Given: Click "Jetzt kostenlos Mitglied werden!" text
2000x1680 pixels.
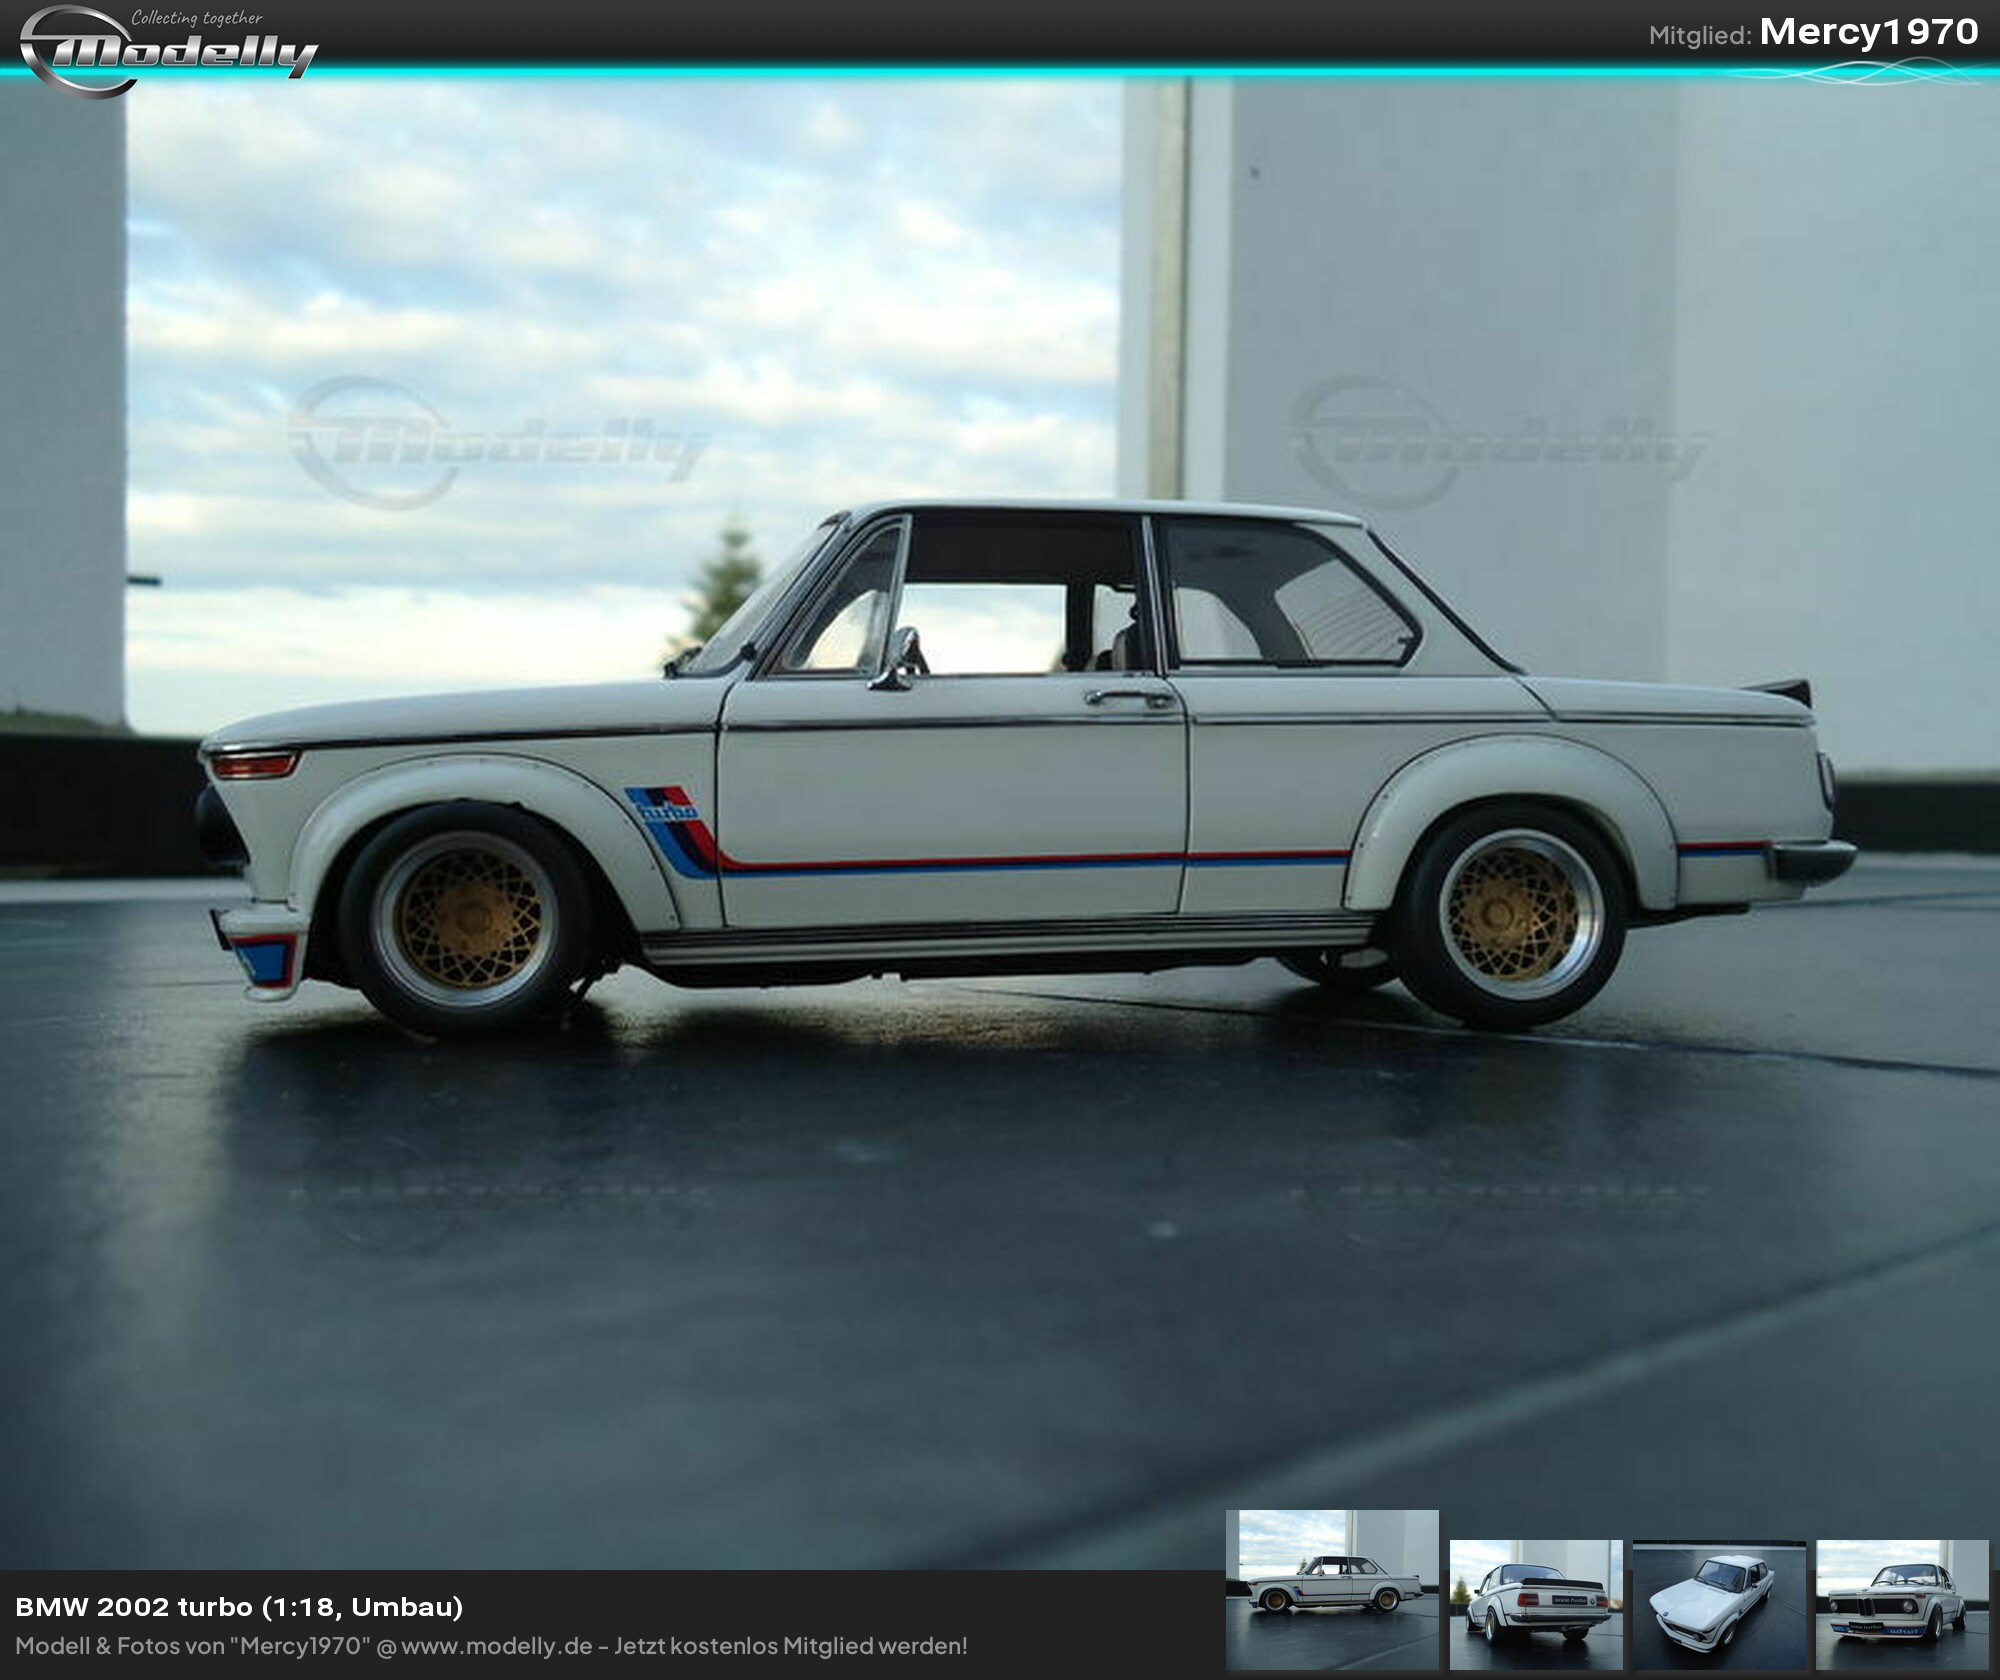Looking at the screenshot, I should (790, 1646).
